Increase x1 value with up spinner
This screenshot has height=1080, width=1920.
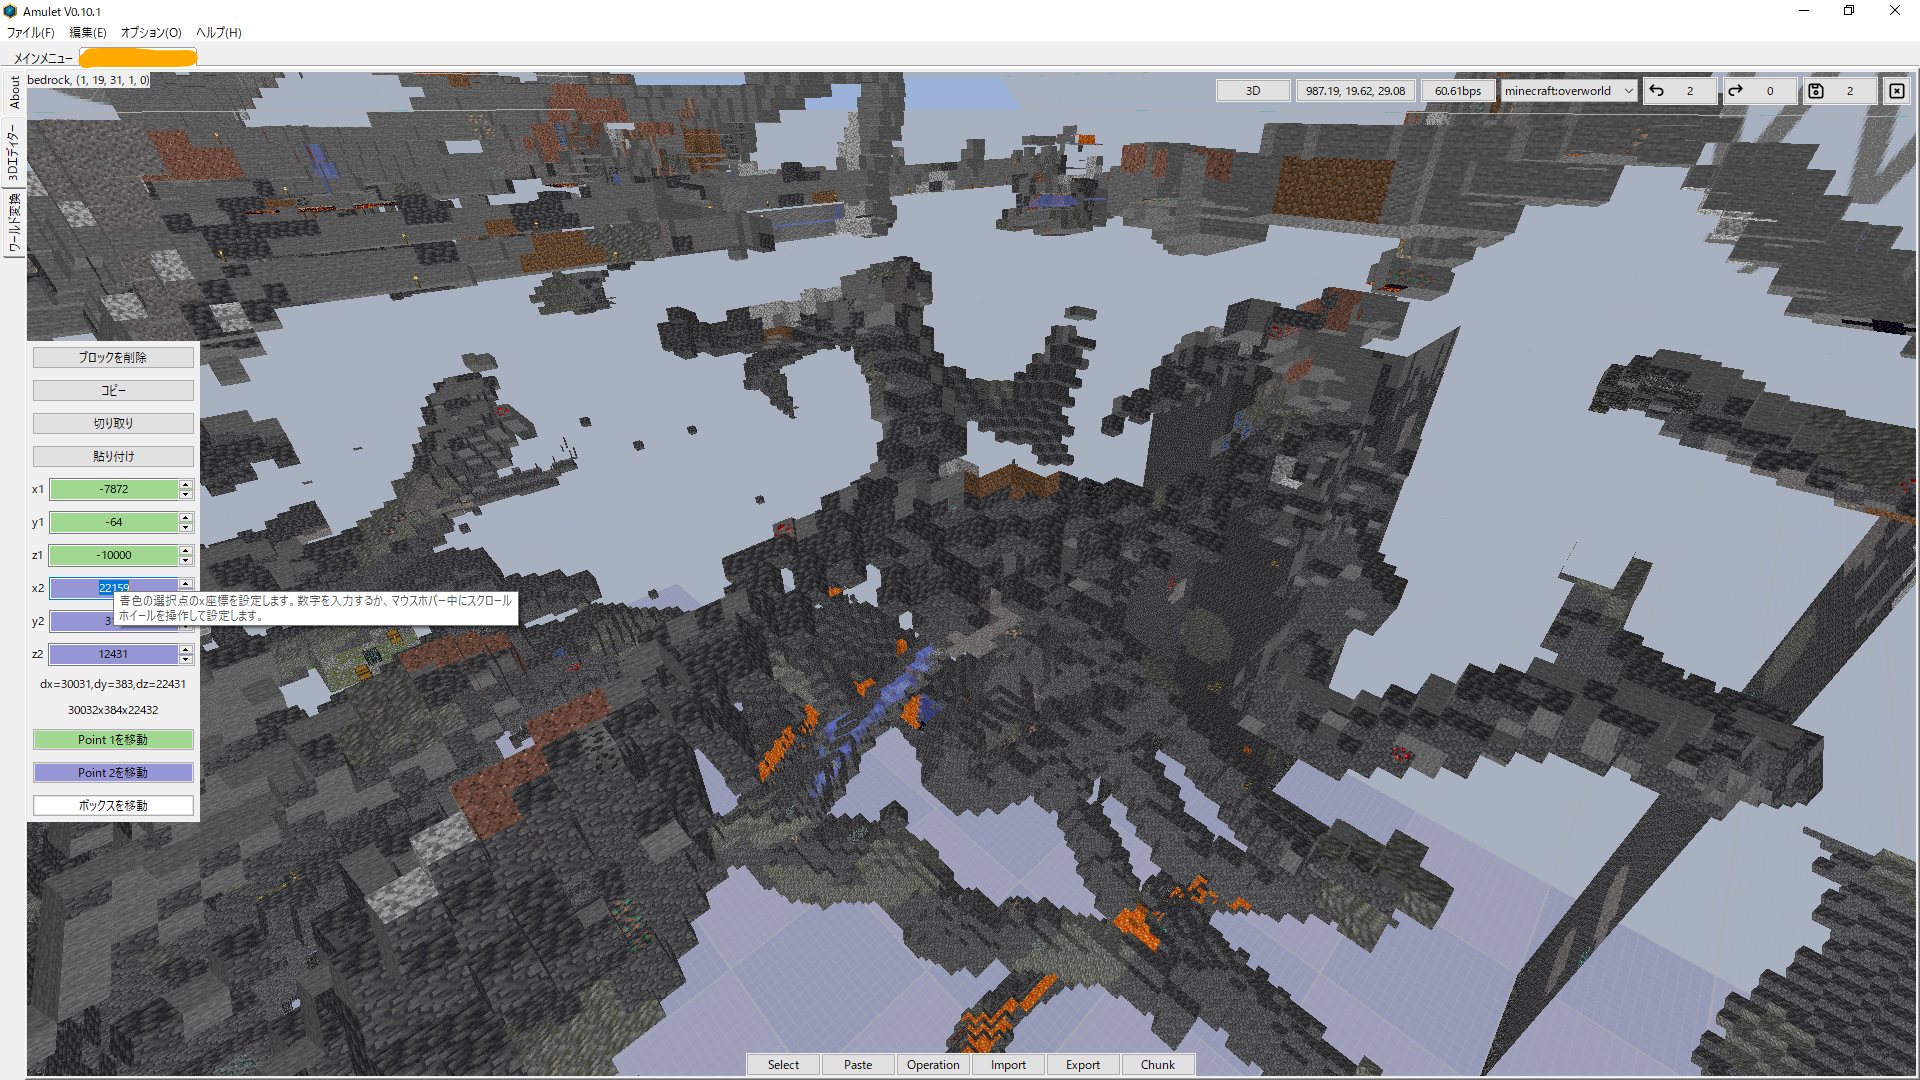[x=186, y=484]
